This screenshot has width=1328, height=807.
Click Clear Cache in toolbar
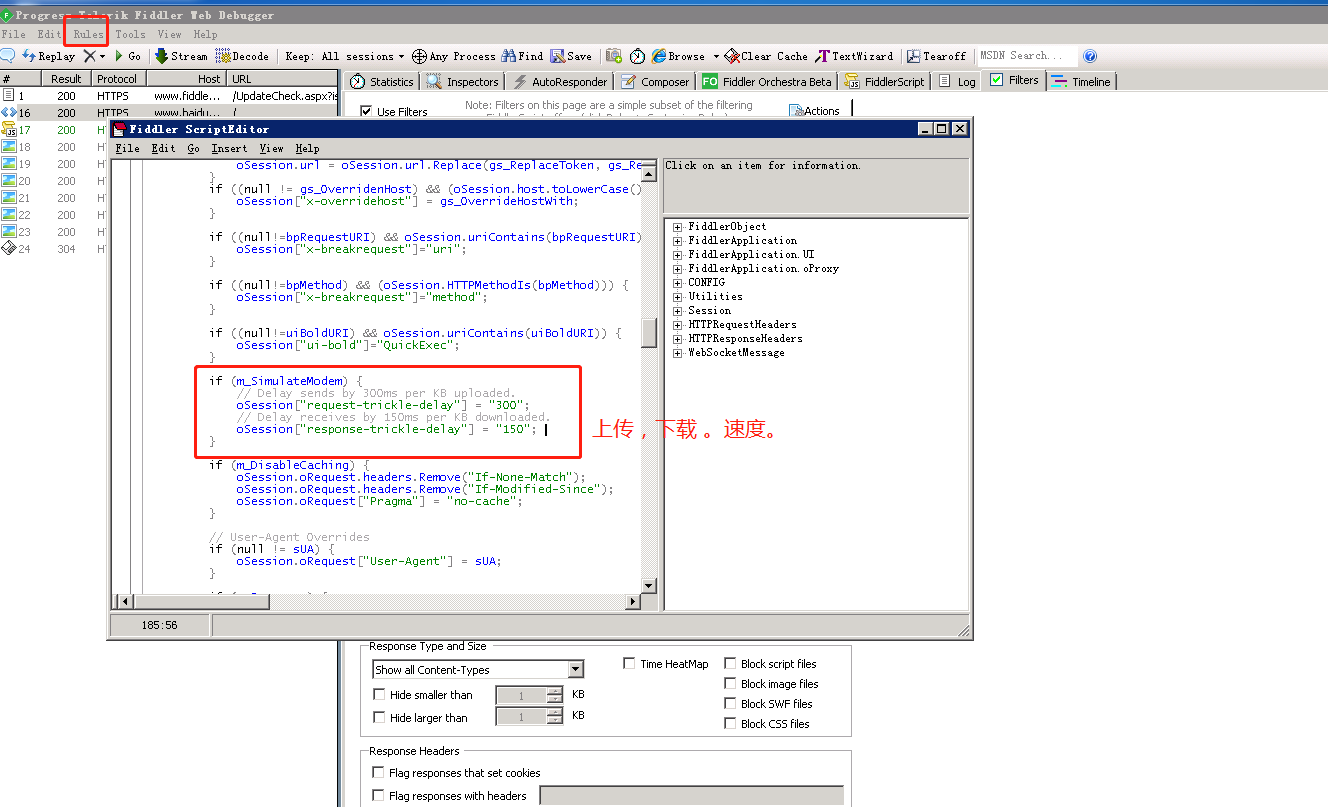point(766,57)
